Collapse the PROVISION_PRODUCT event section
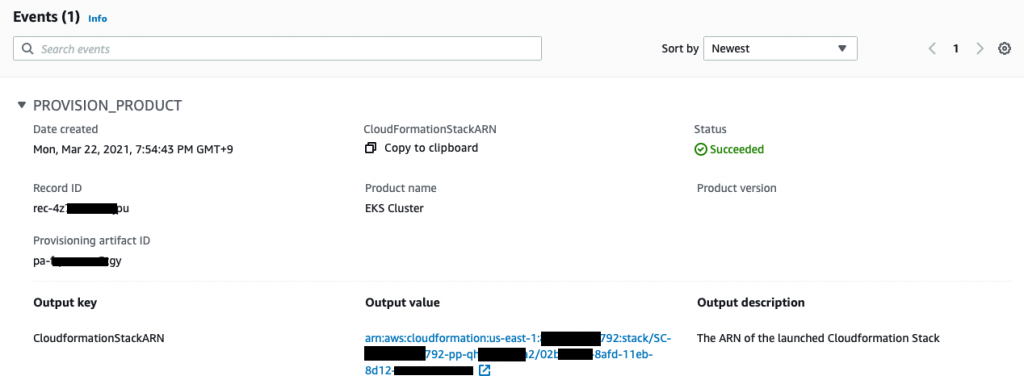 [22, 104]
